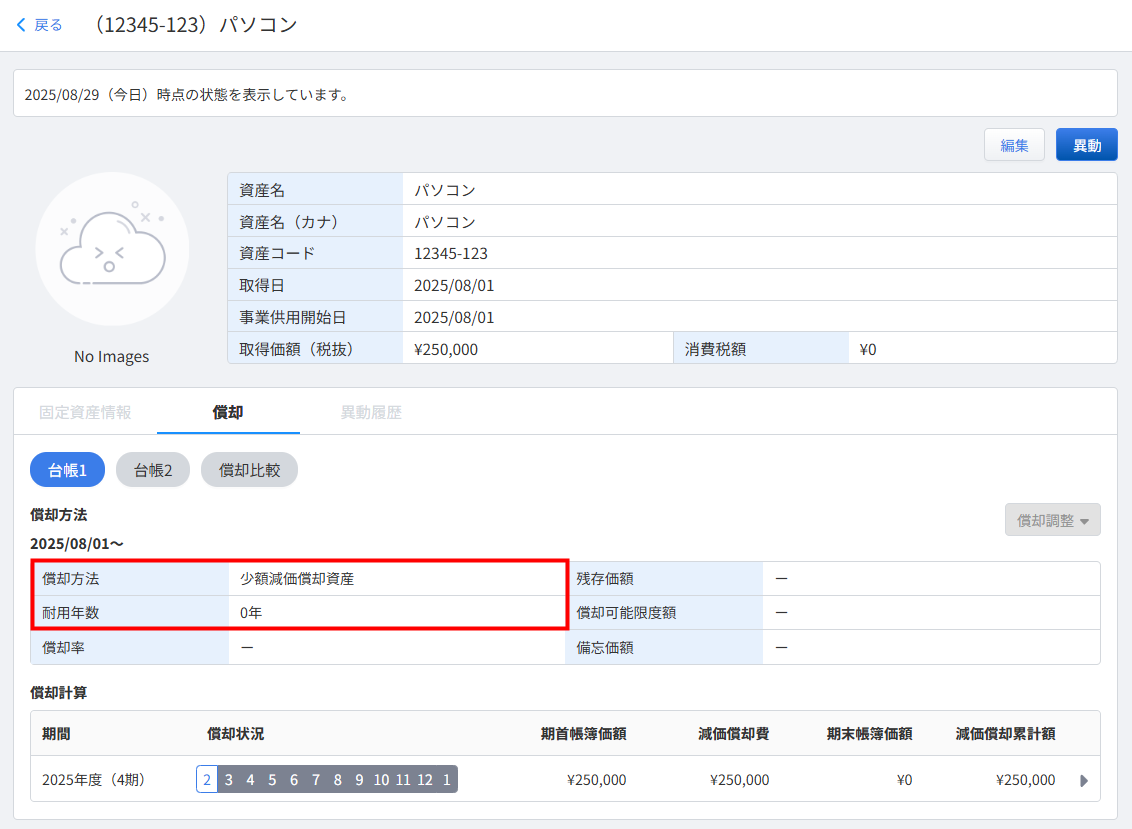Switch to the 固定資産情報 tab
The width and height of the screenshot is (1132, 829).
(85, 412)
